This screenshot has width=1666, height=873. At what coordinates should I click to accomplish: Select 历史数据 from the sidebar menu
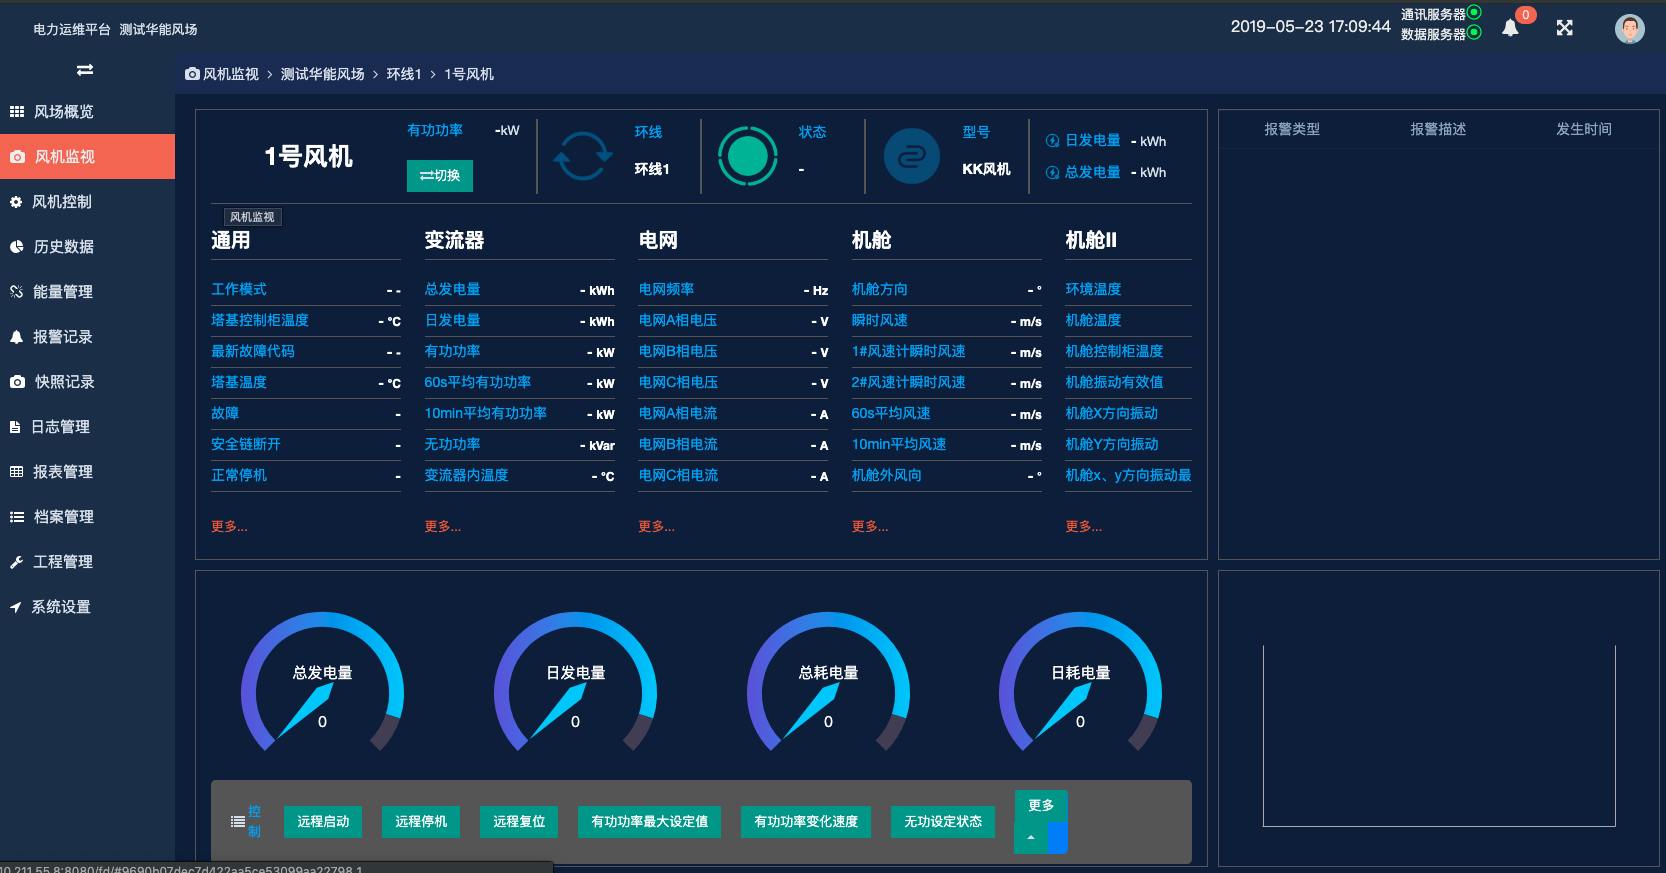[64, 247]
